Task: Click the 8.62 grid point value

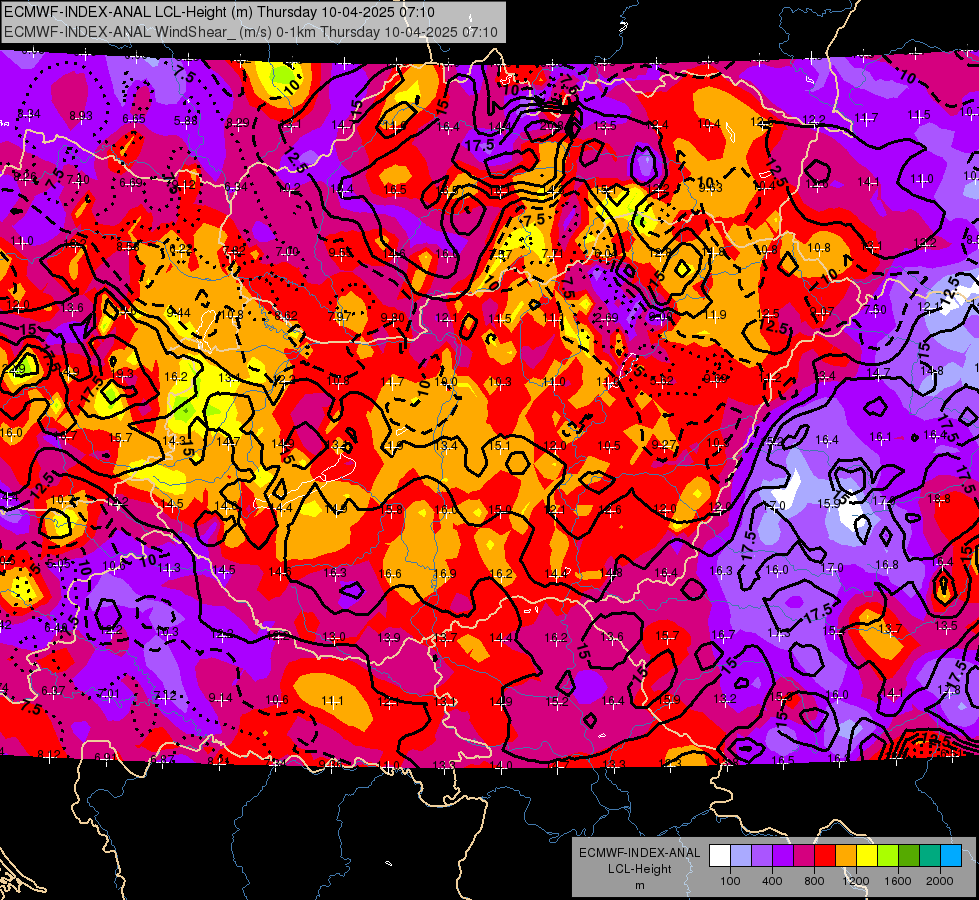Action: 286,315
